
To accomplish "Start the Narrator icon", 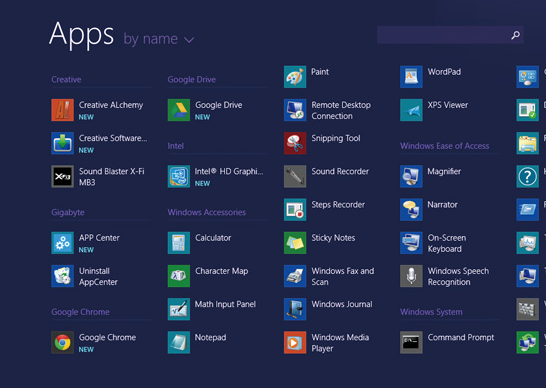I will coord(411,210).
